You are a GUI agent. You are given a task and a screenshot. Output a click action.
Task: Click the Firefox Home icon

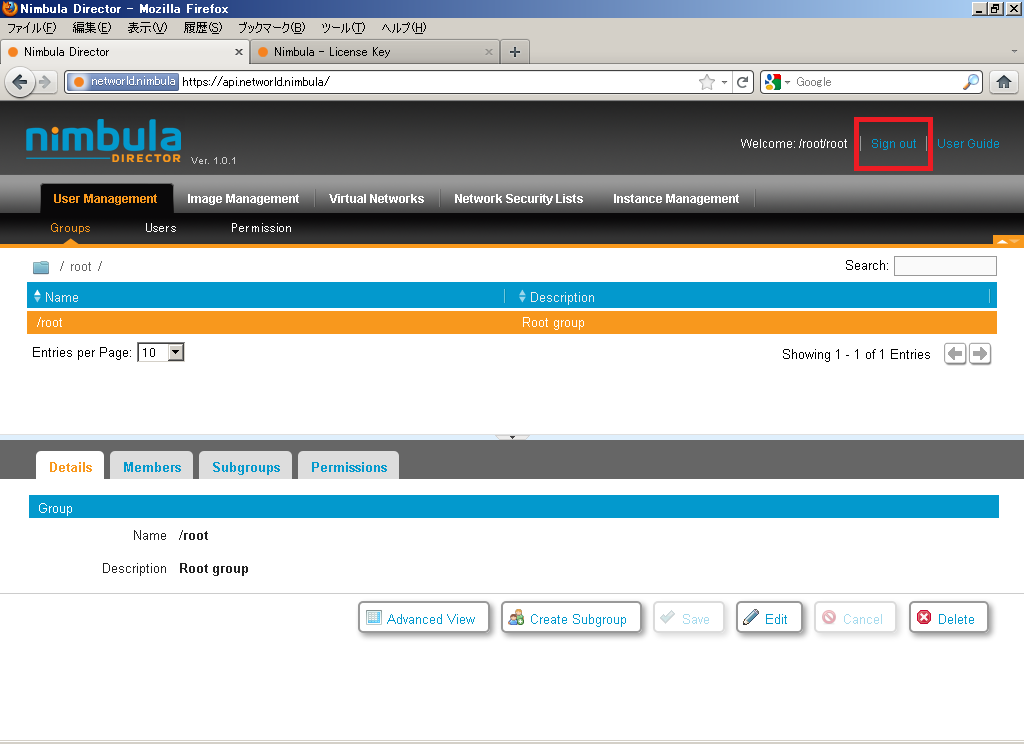coord(1004,82)
